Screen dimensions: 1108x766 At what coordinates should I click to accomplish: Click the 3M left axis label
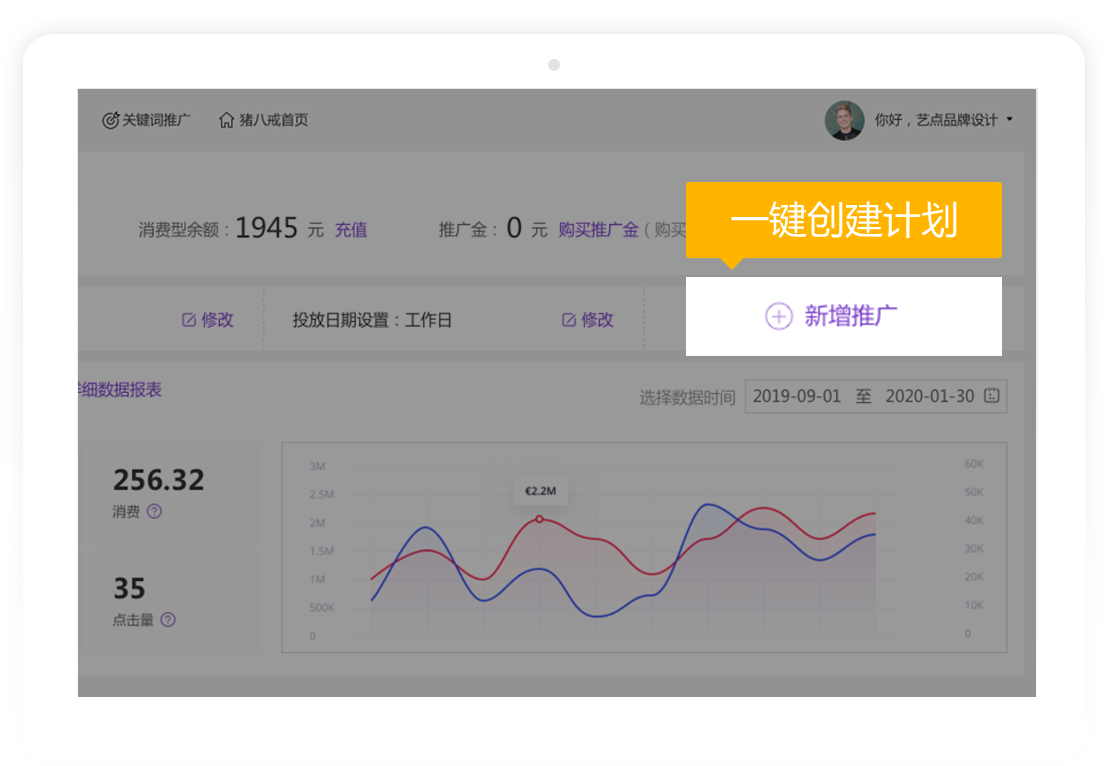[317, 466]
